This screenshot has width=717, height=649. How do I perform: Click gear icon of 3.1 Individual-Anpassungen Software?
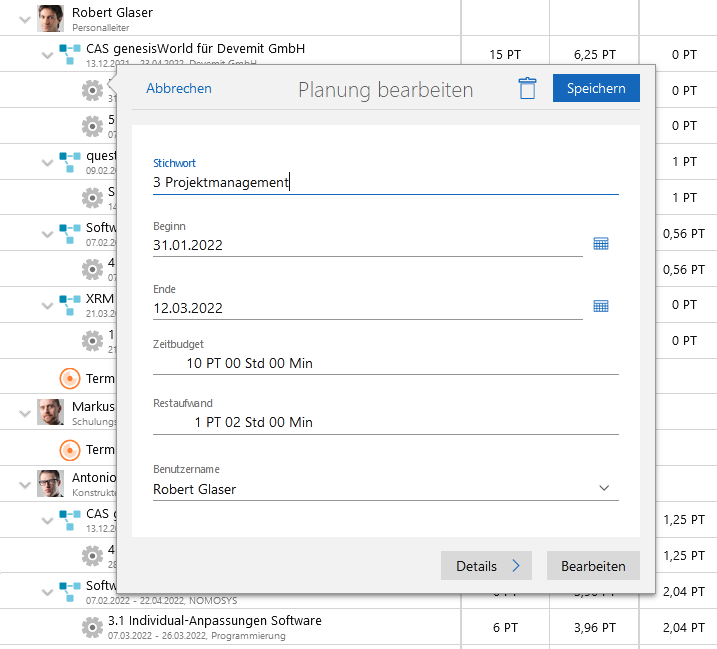pyautogui.click(x=92, y=627)
